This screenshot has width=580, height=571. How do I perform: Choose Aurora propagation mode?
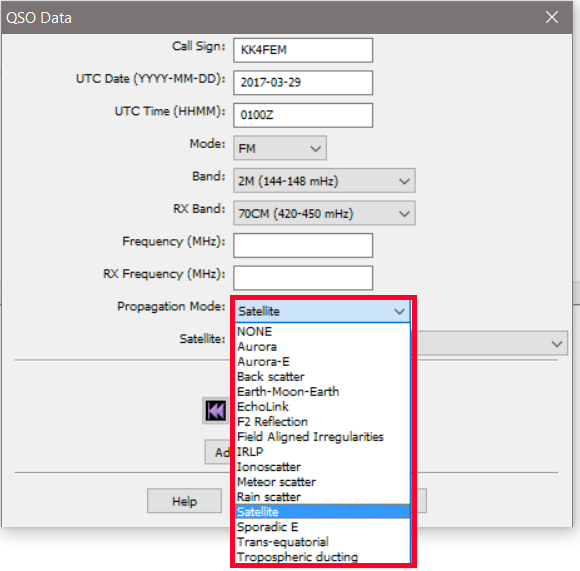323,347
